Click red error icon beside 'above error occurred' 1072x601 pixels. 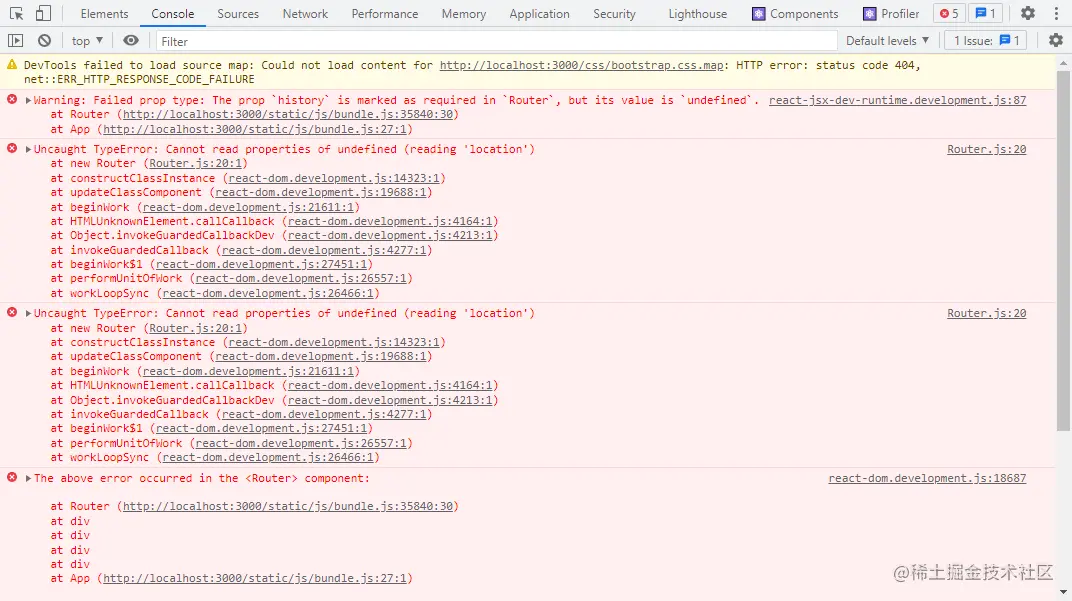(x=12, y=477)
